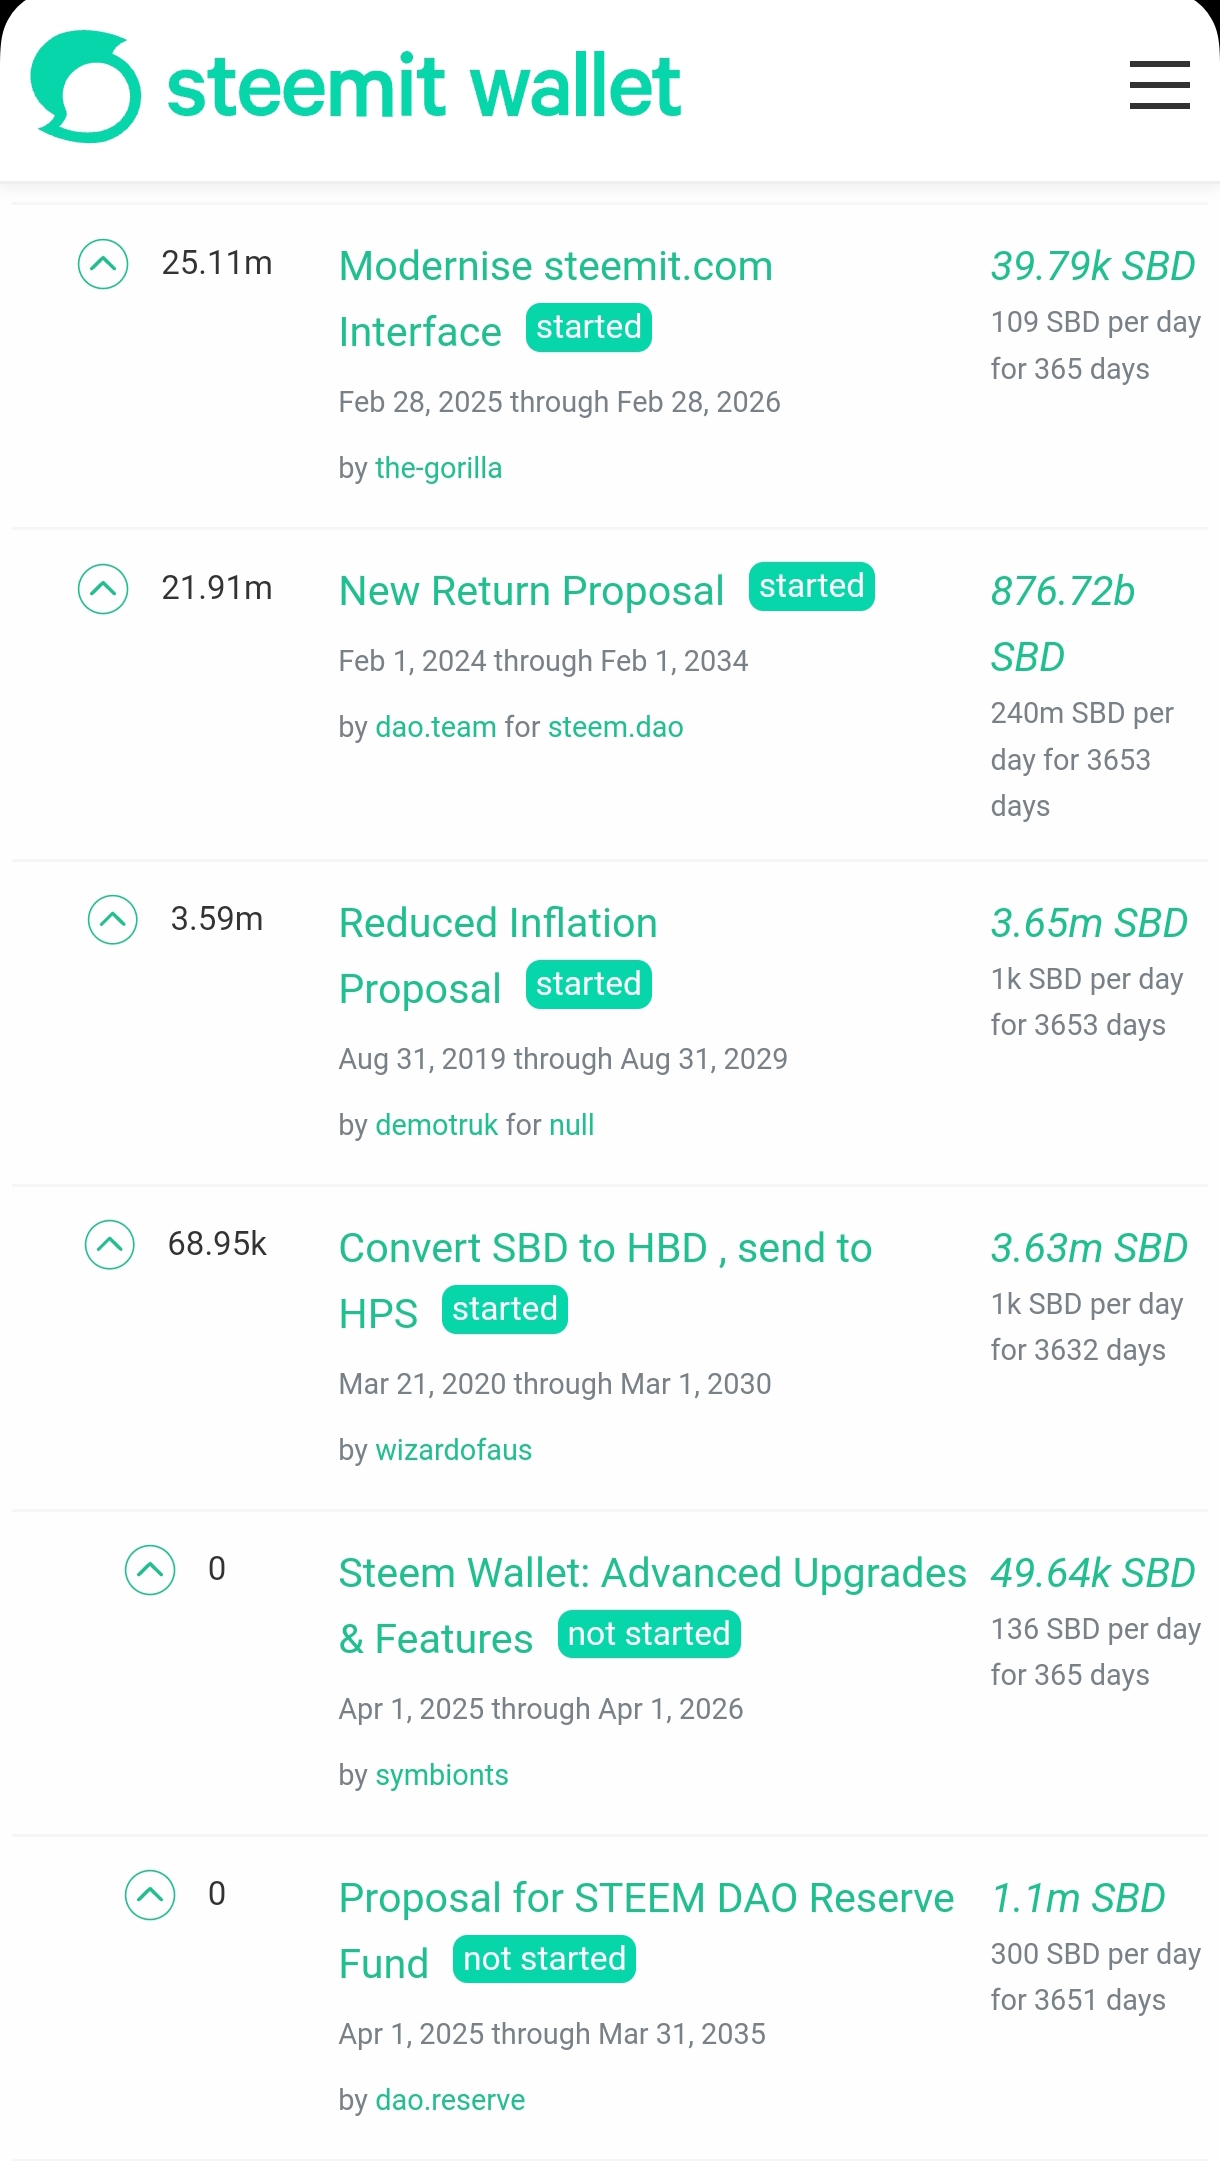
Task: Open Steem Wallet: Advanced Upgrades title
Action: click(x=652, y=1574)
